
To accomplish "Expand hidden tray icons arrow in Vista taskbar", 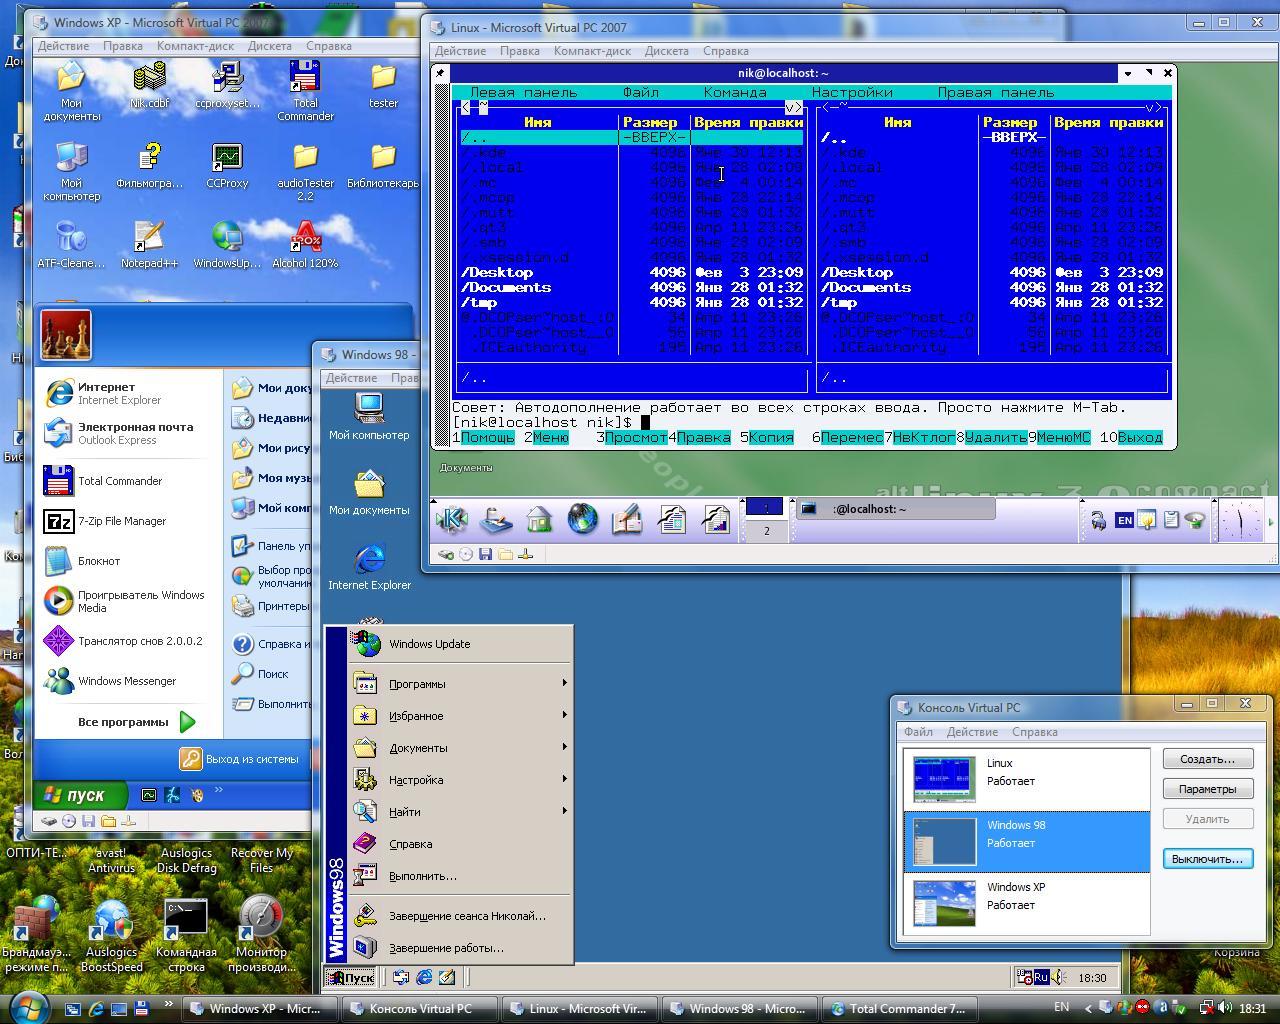I will tap(1088, 1008).
